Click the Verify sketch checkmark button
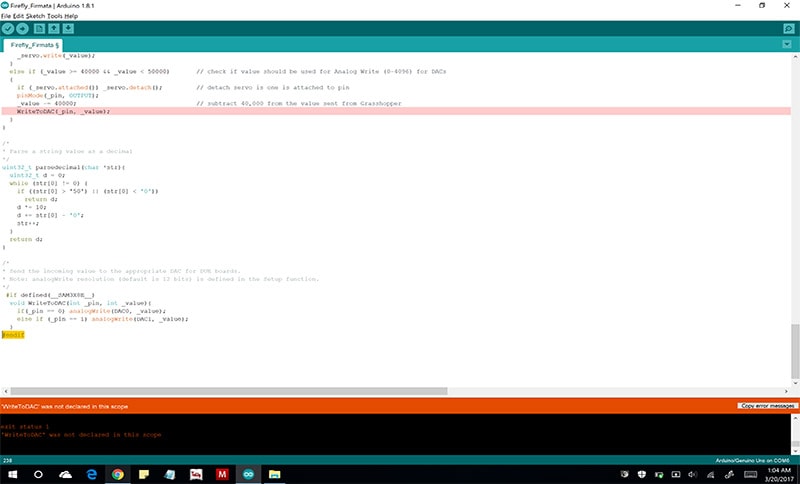 (x=8, y=29)
